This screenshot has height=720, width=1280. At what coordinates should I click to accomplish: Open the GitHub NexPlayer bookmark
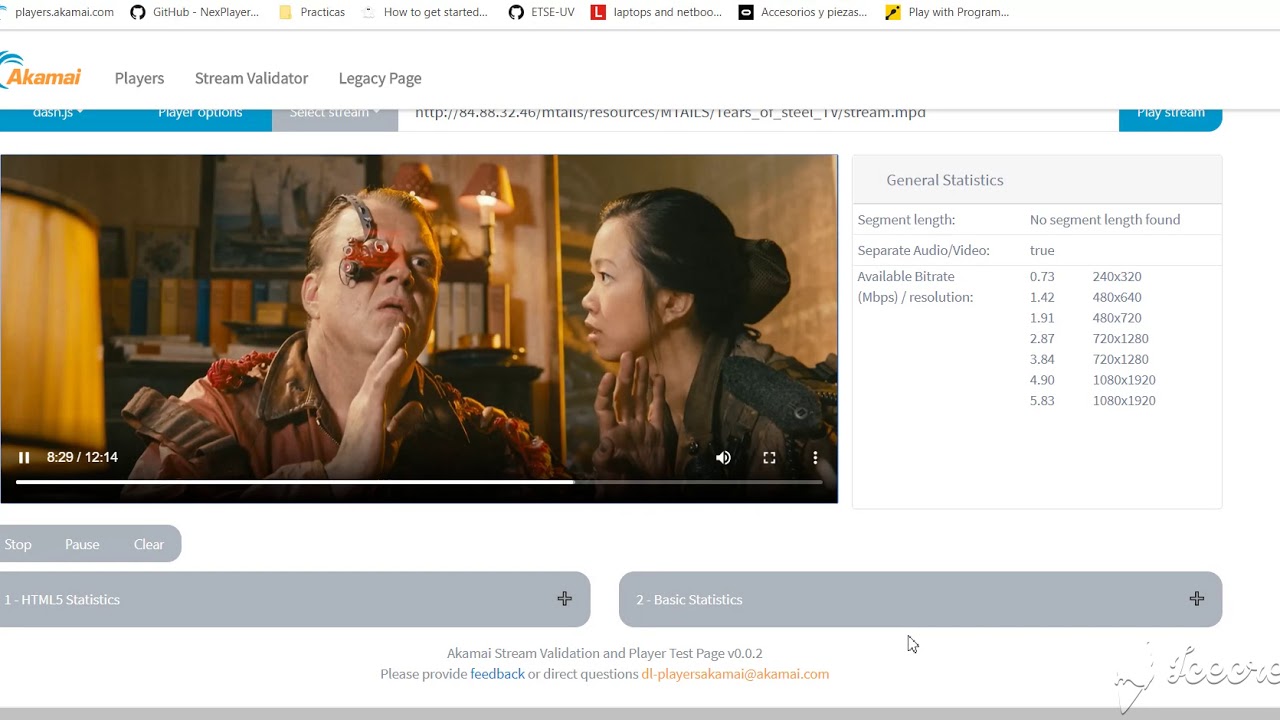pyautogui.click(x=194, y=12)
